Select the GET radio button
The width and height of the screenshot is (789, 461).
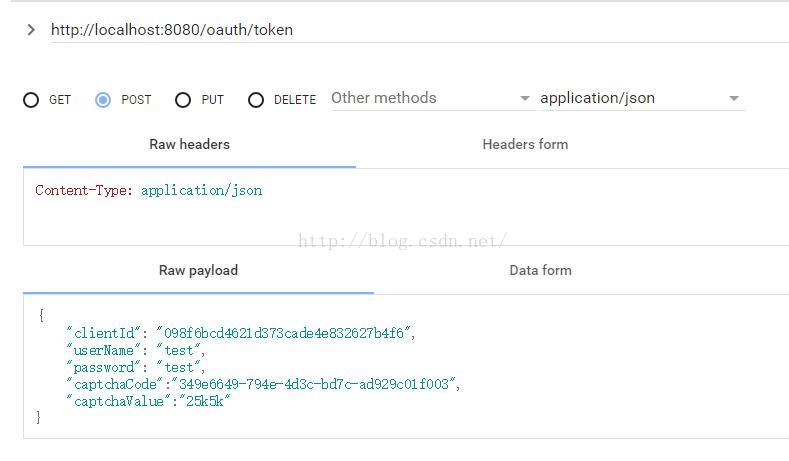[31, 100]
